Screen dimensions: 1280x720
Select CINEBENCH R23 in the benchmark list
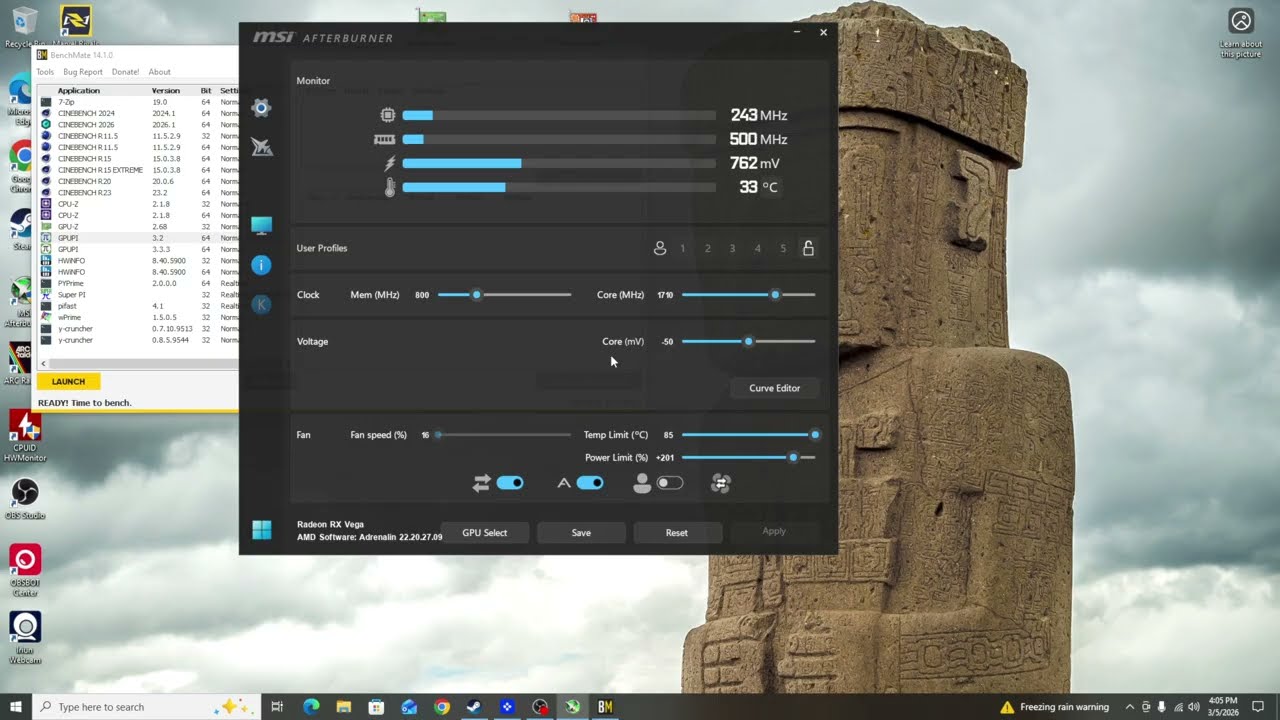[x=83, y=192]
